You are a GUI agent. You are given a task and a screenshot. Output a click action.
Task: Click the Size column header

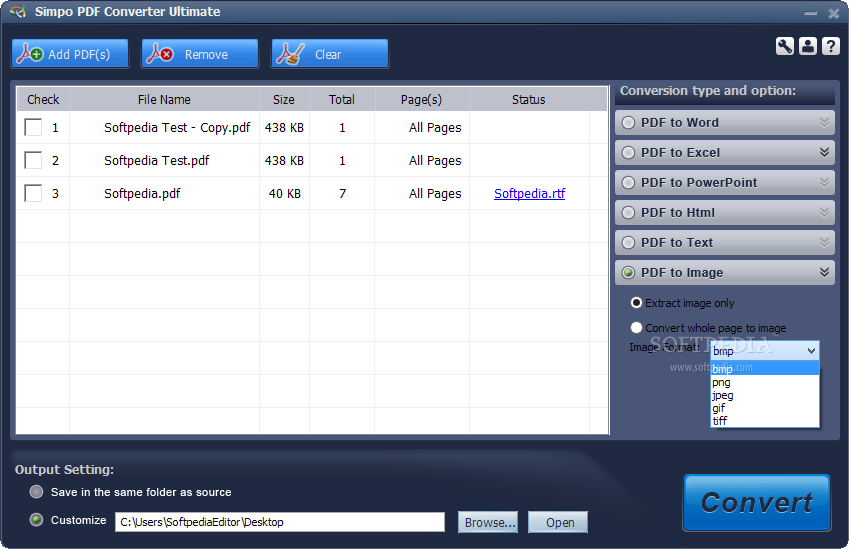pyautogui.click(x=284, y=100)
